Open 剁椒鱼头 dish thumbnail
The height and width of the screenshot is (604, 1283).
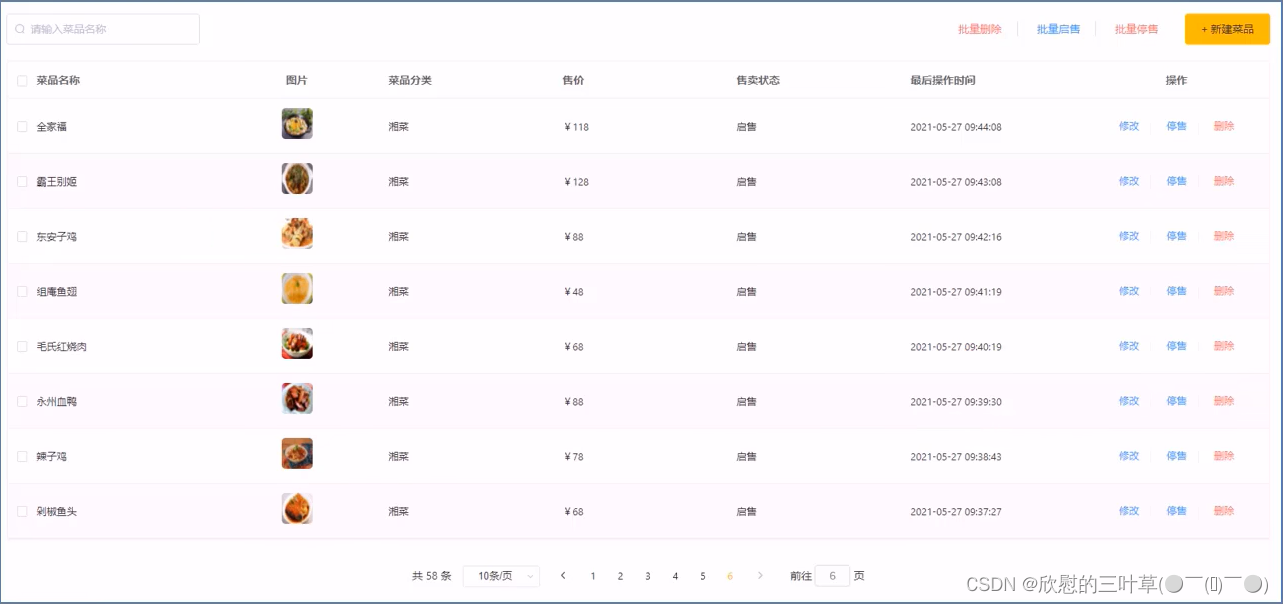coord(297,509)
